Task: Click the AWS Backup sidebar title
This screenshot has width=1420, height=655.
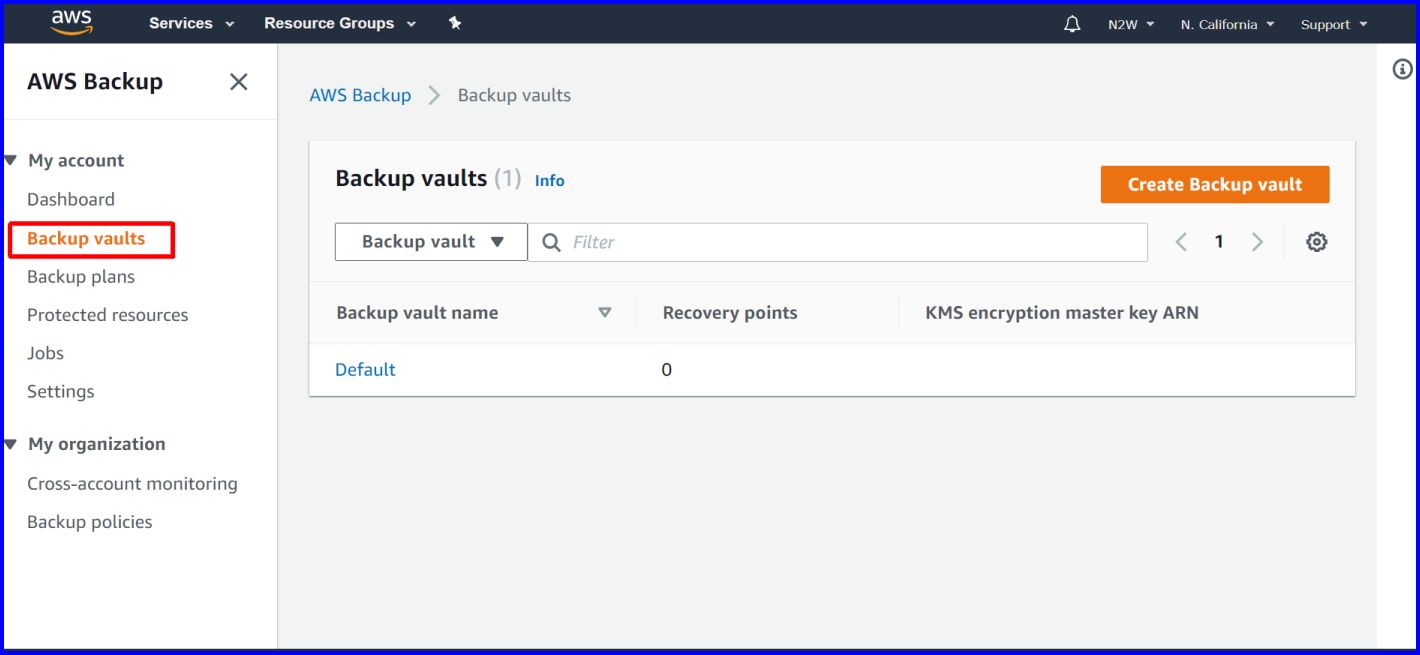Action: point(95,82)
